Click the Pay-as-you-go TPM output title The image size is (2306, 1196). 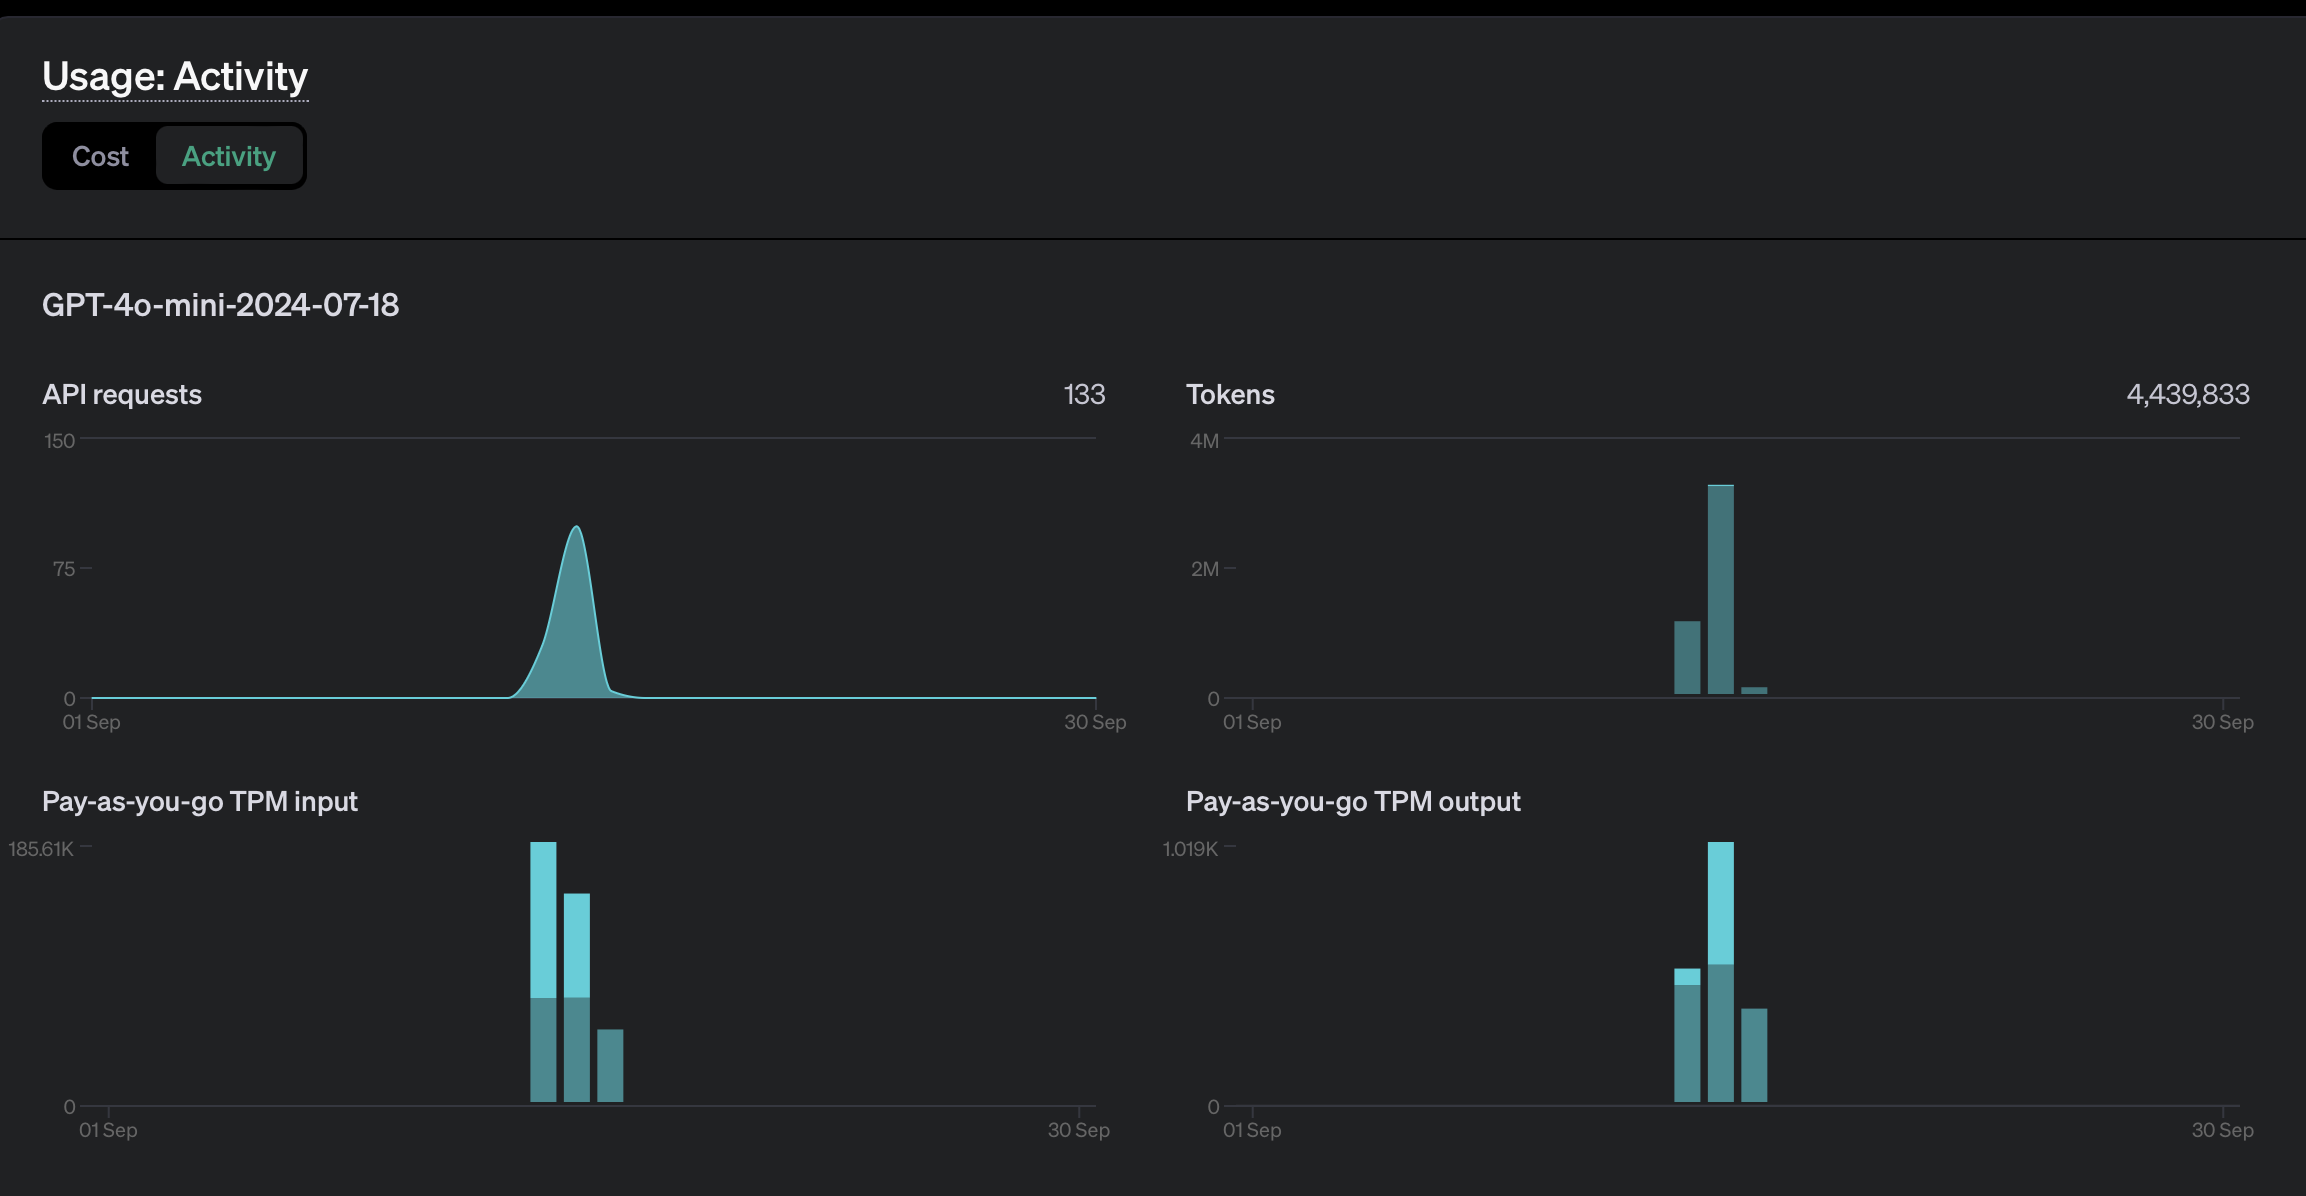(x=1353, y=802)
